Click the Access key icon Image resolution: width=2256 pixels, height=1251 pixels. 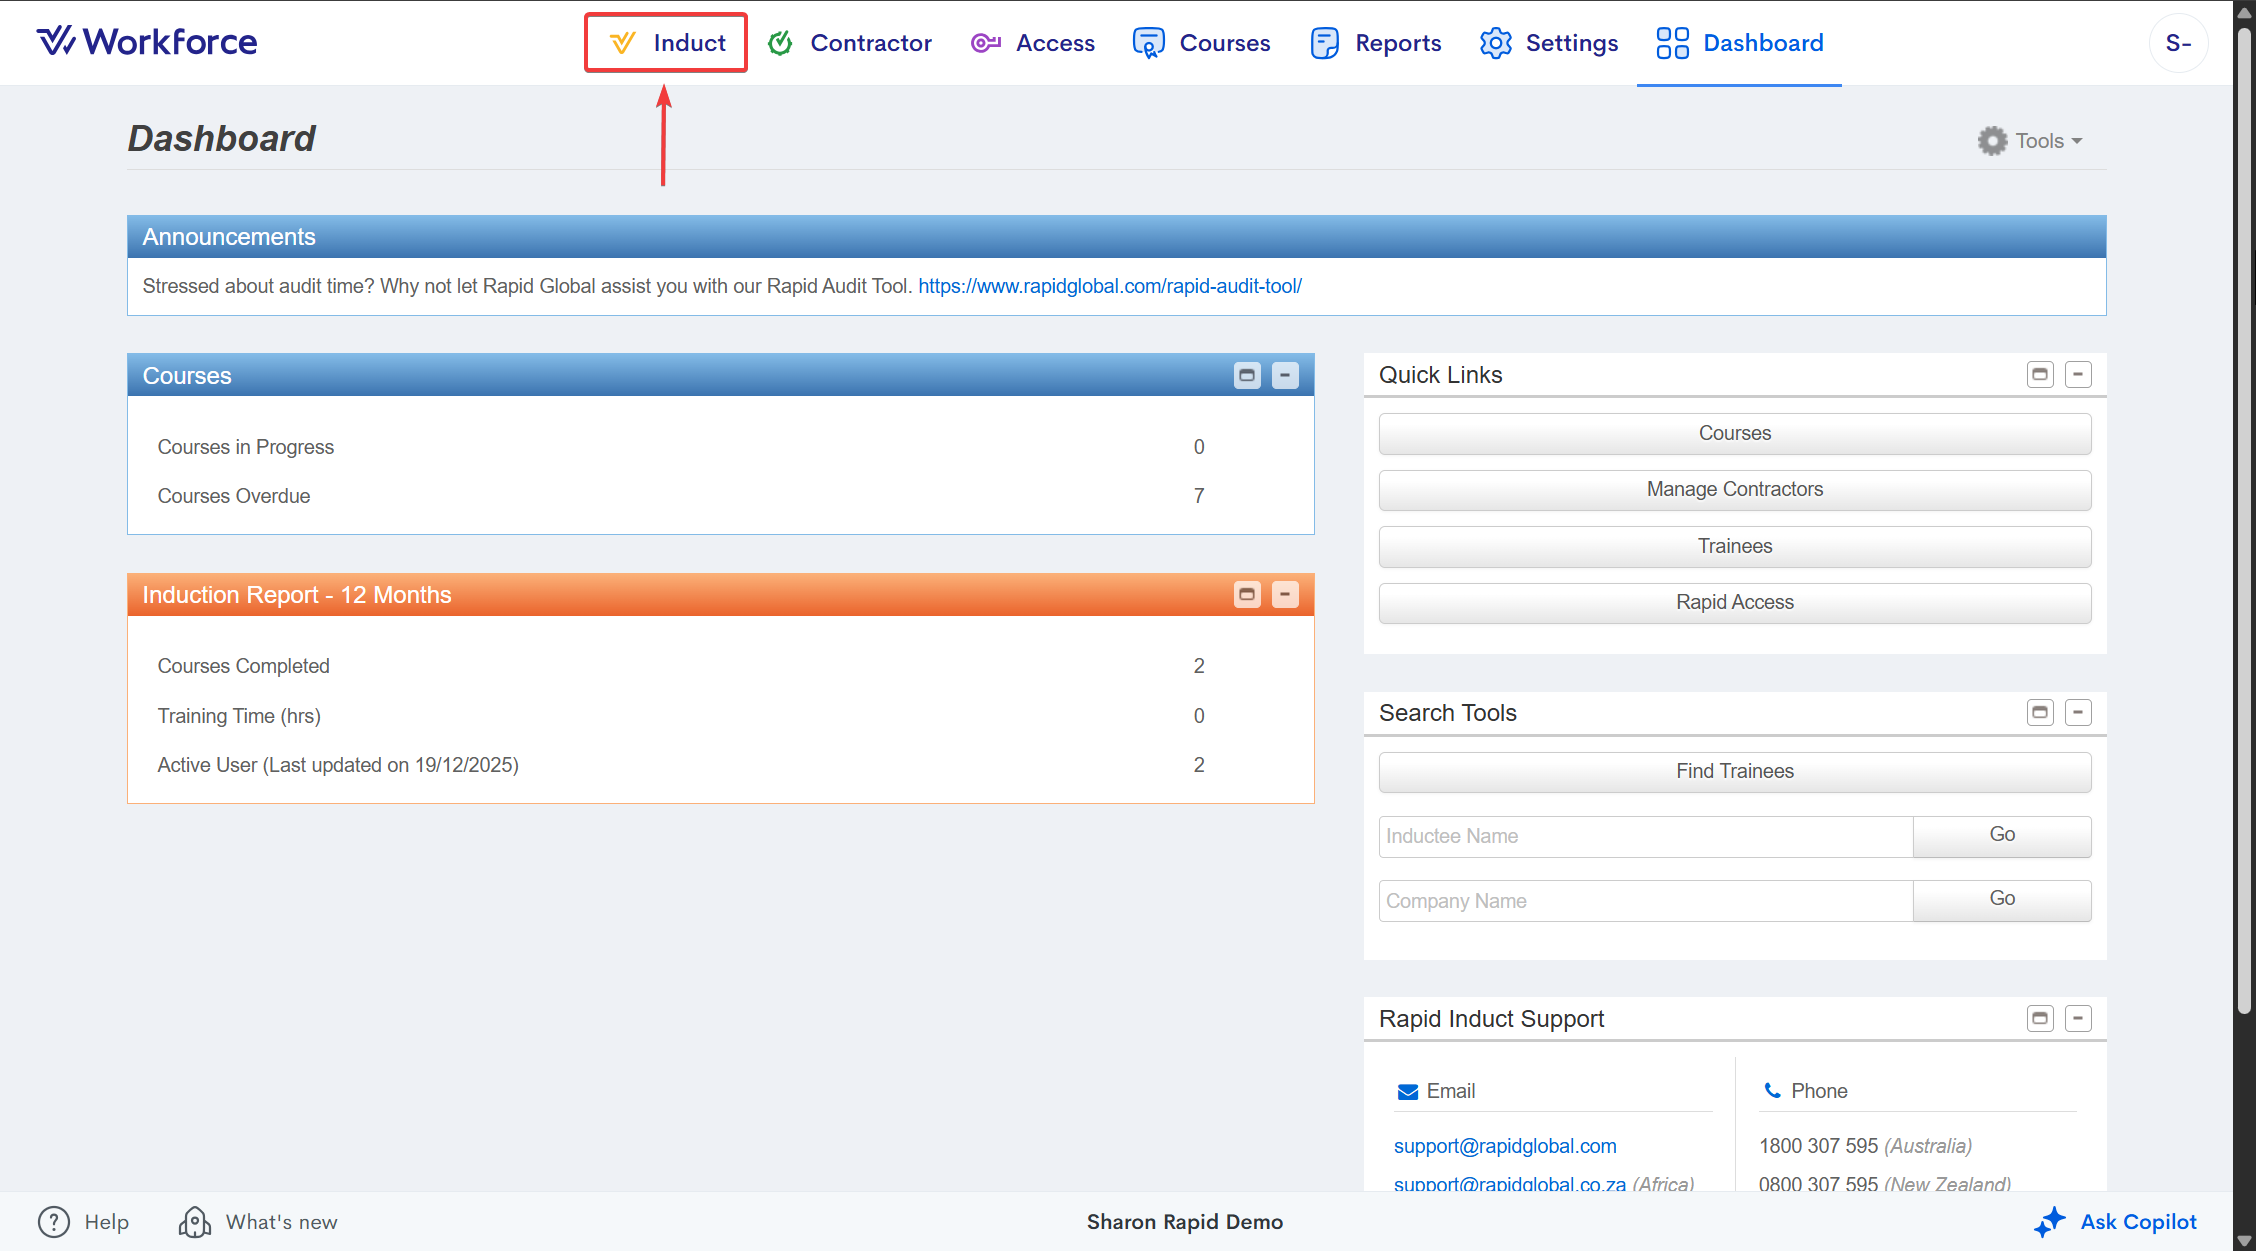[985, 43]
